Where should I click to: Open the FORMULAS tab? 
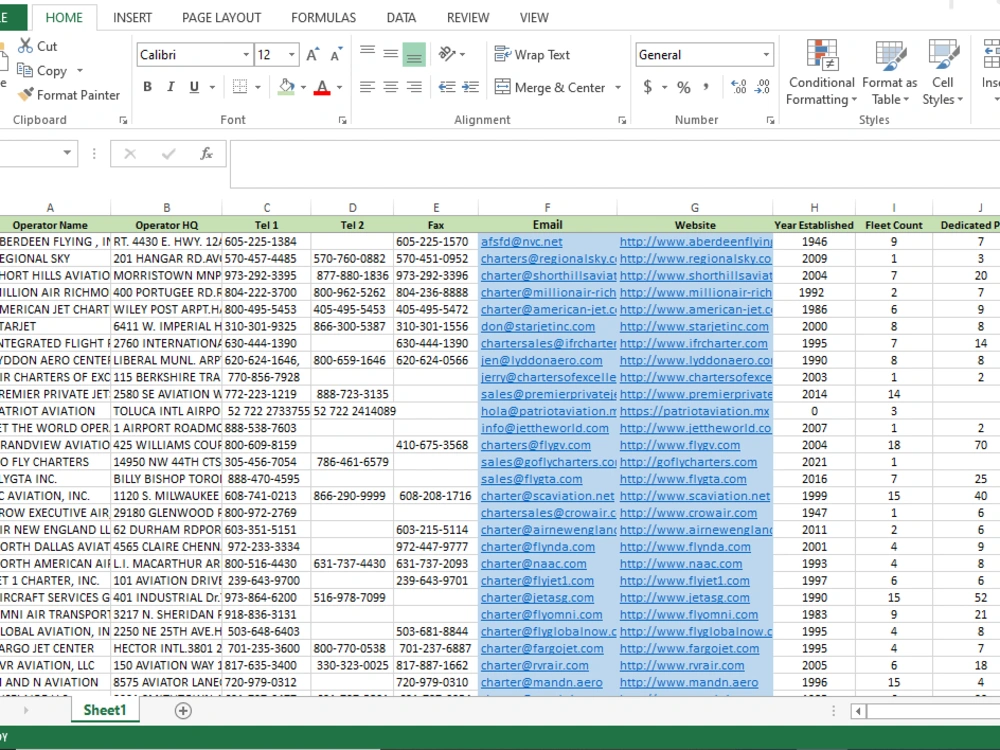323,18
